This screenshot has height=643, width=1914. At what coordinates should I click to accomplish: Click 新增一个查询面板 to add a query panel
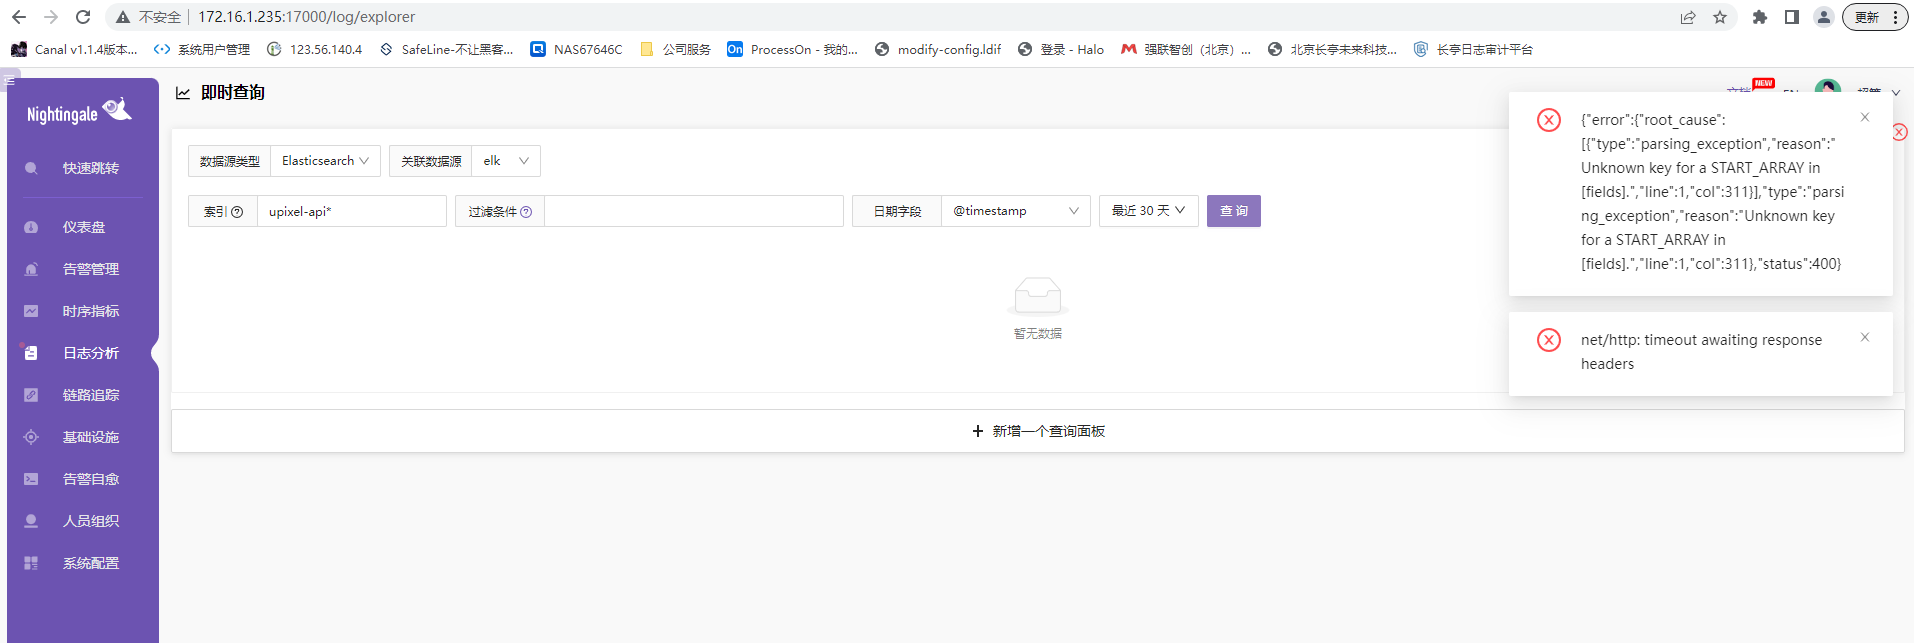tap(1038, 431)
